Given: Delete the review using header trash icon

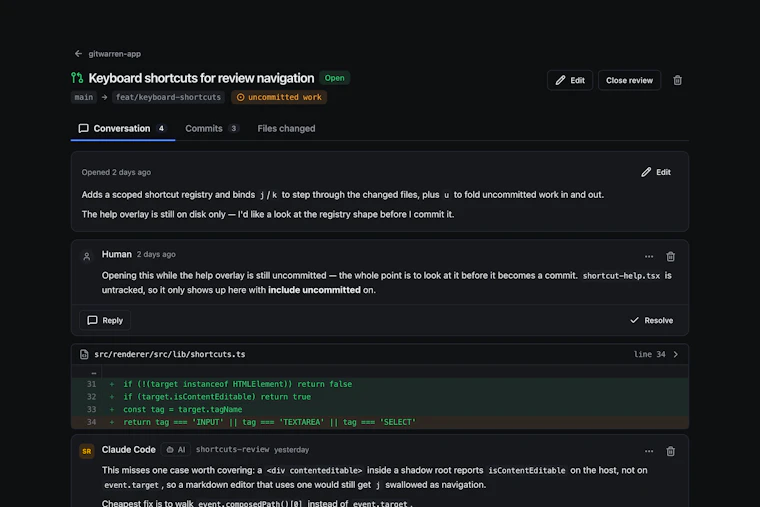Looking at the screenshot, I should 678,80.
